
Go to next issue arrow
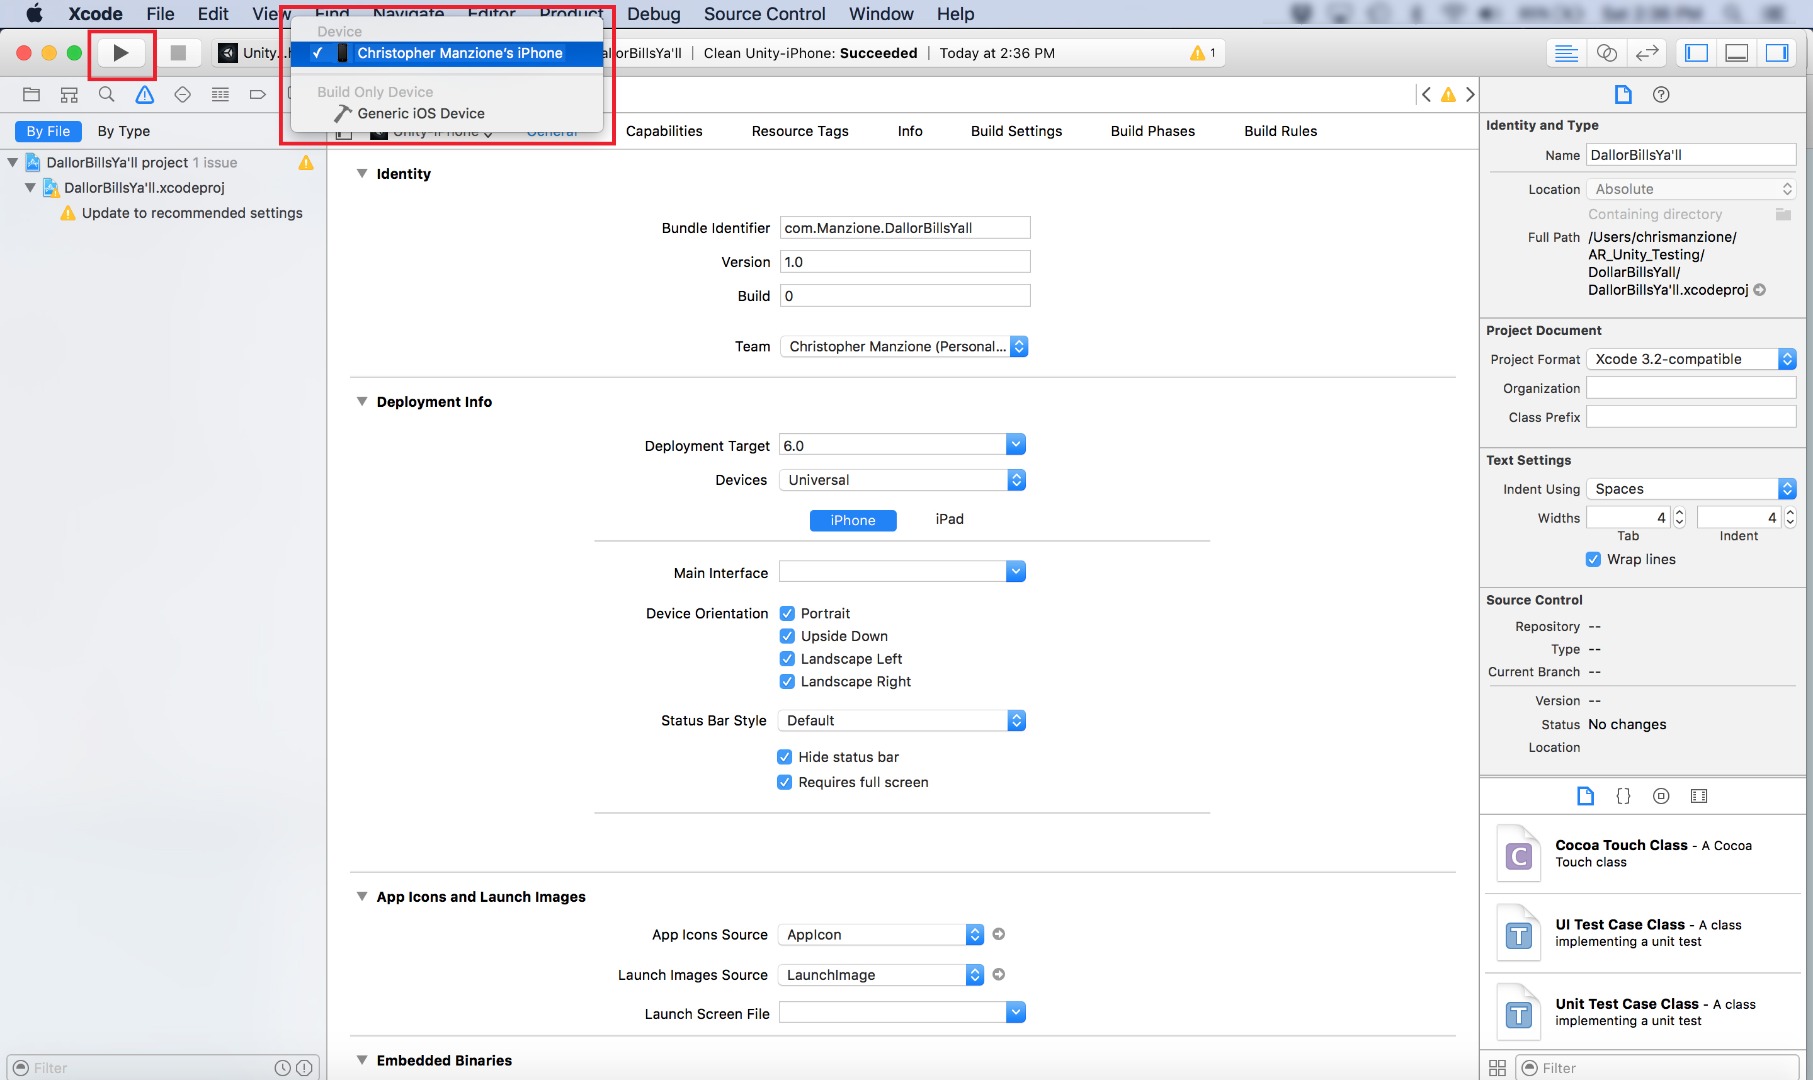(x=1470, y=94)
